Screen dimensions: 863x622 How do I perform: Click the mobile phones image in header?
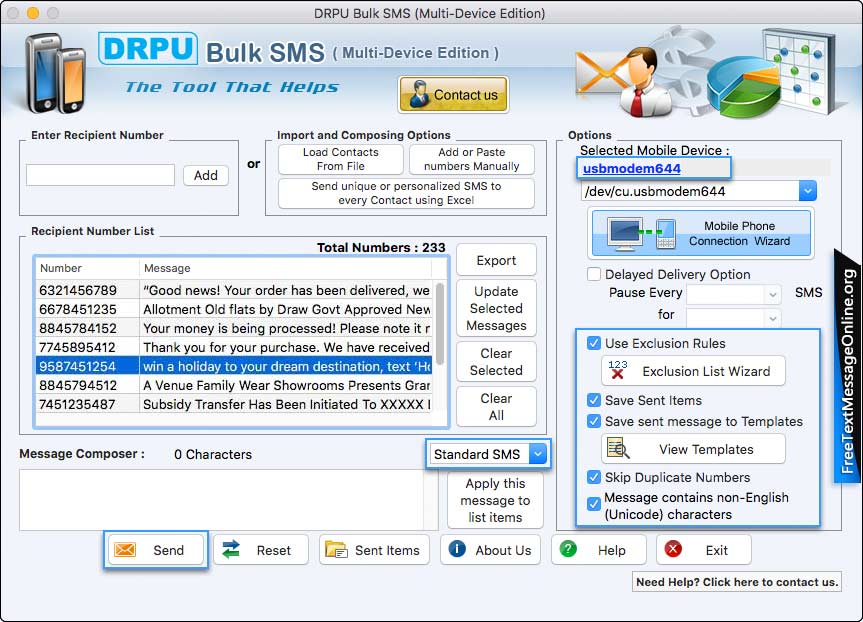point(55,73)
